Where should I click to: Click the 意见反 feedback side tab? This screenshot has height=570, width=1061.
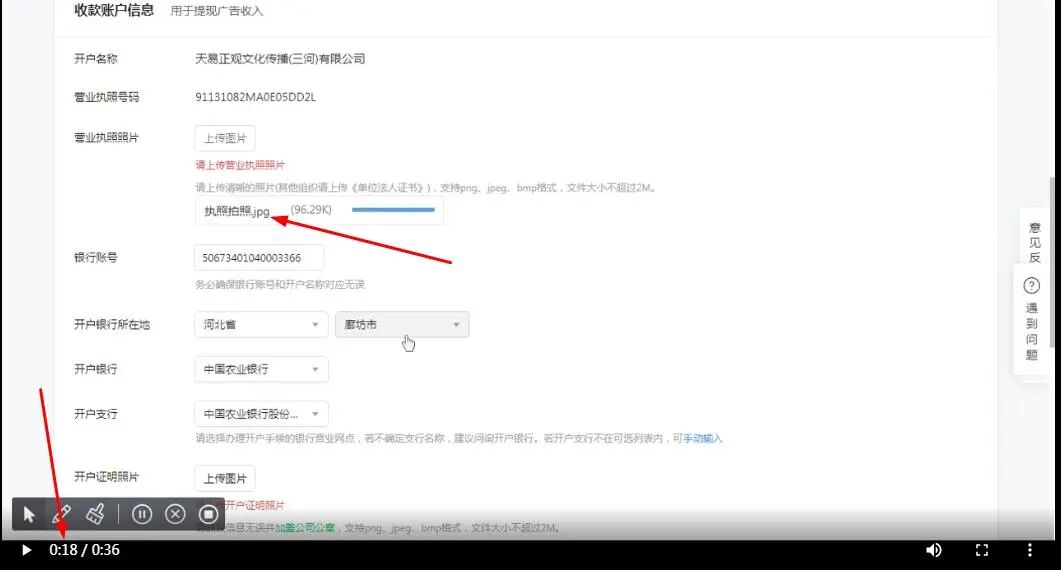click(1034, 242)
